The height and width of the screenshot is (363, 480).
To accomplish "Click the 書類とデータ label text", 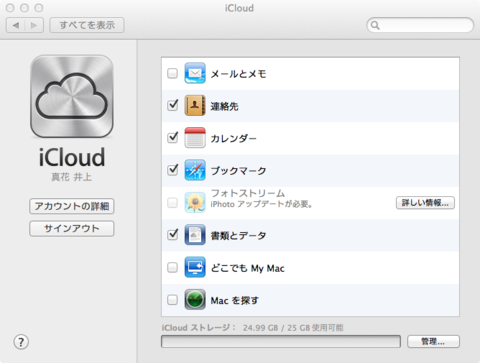I will (x=238, y=236).
